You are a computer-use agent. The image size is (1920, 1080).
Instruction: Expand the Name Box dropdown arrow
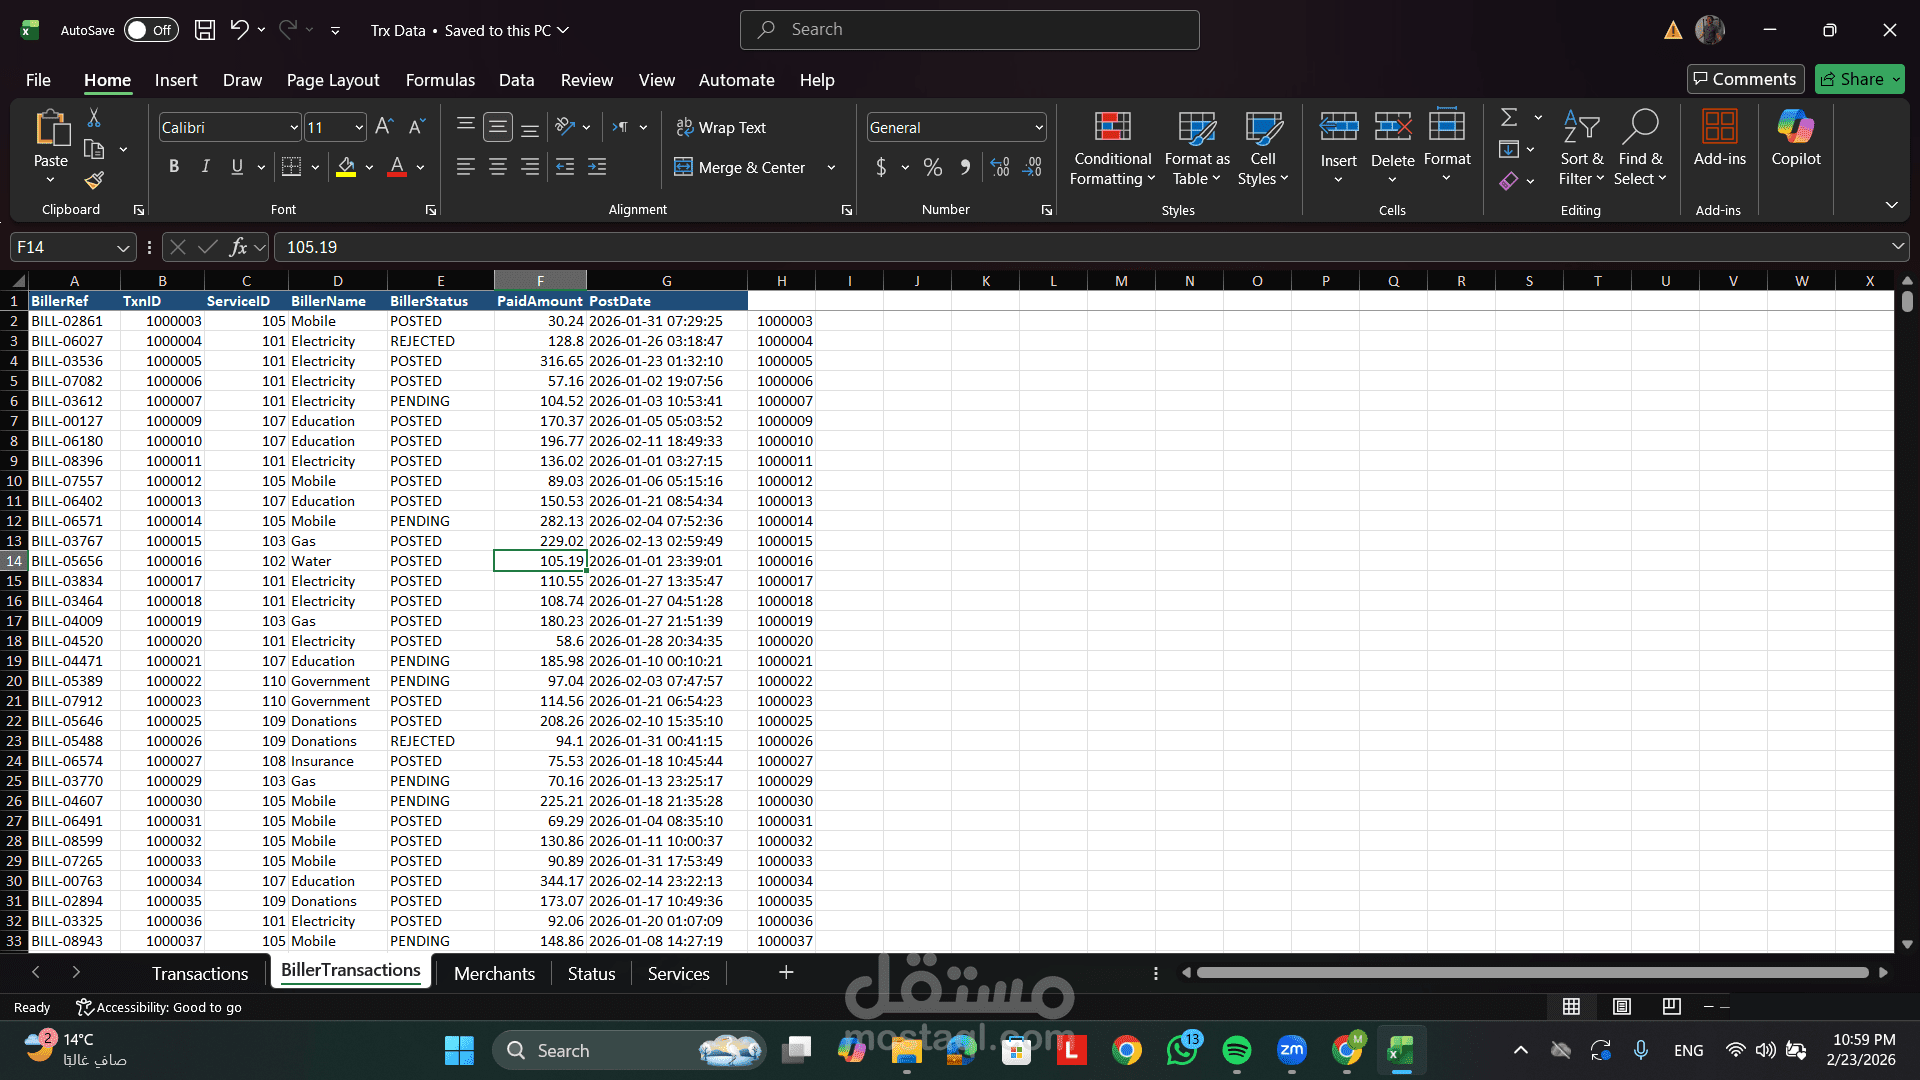click(122, 247)
